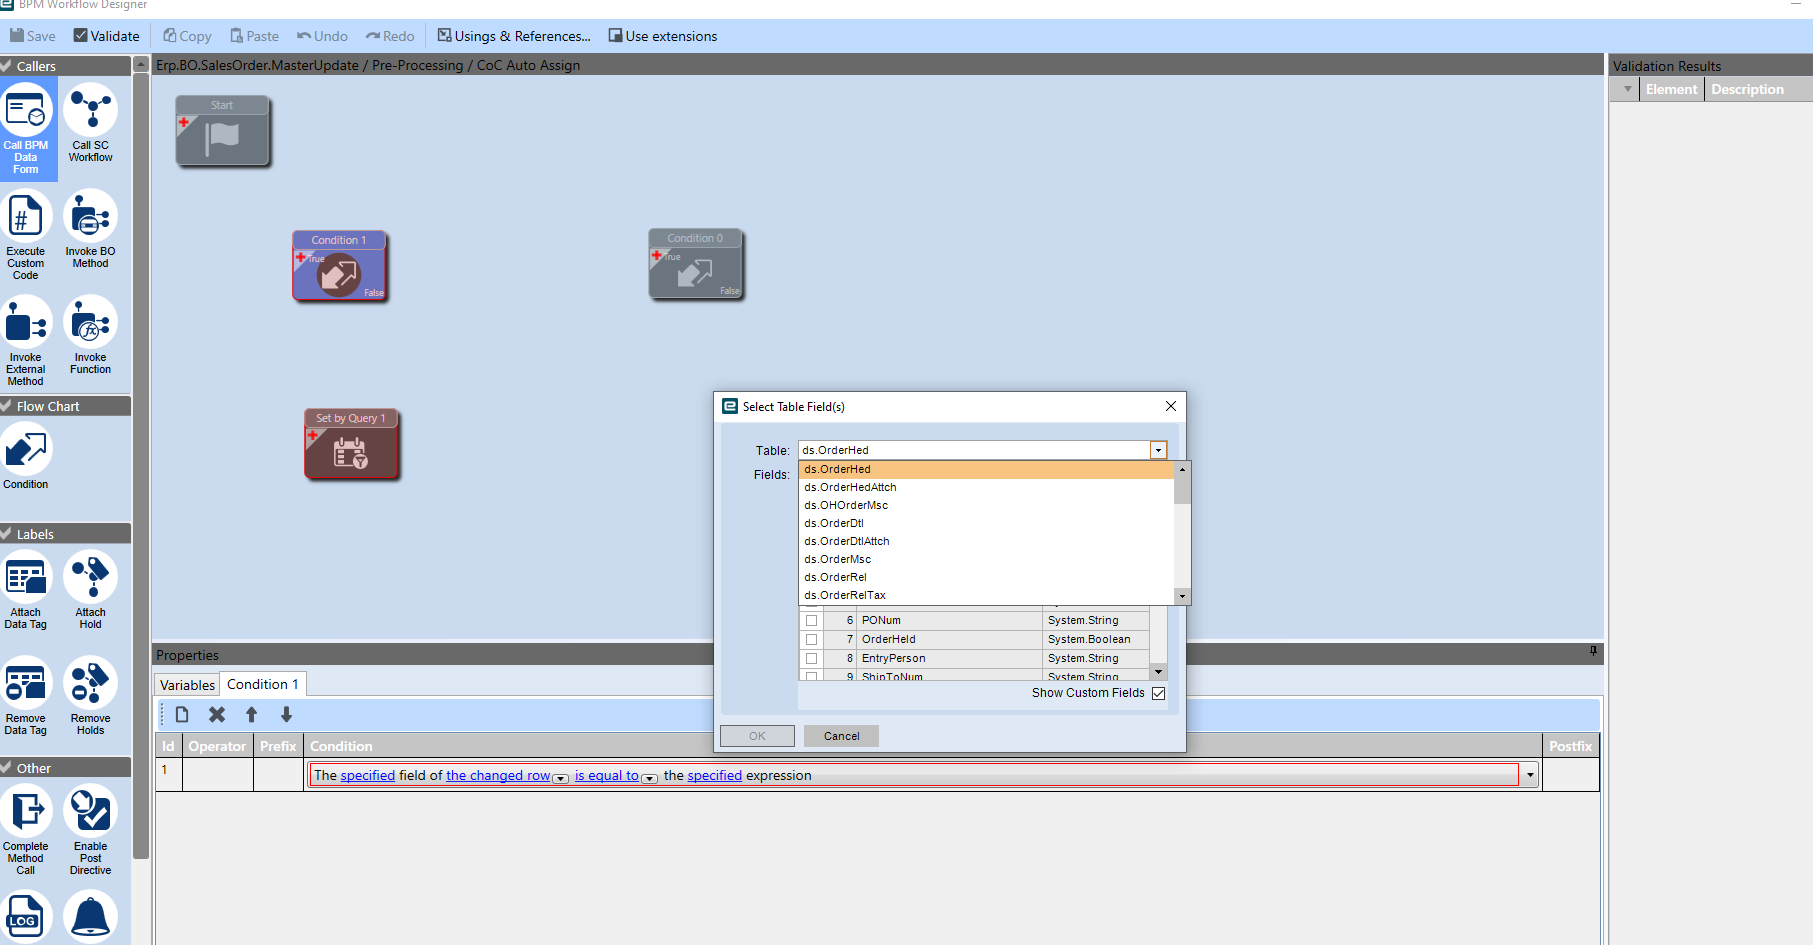Check the OrderHeld field checkbox

coord(811,639)
